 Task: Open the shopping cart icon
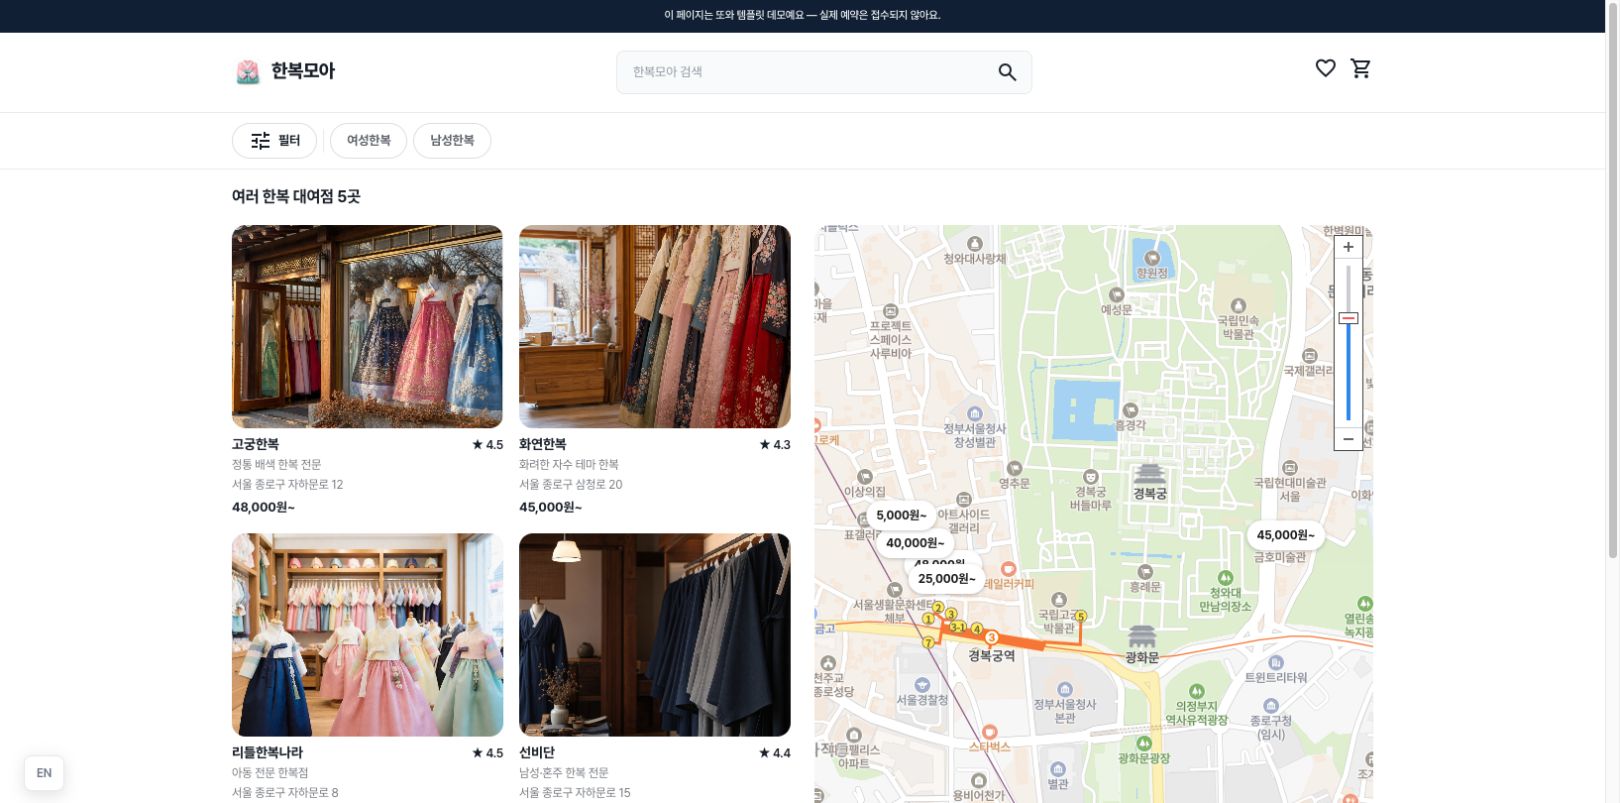click(x=1360, y=68)
